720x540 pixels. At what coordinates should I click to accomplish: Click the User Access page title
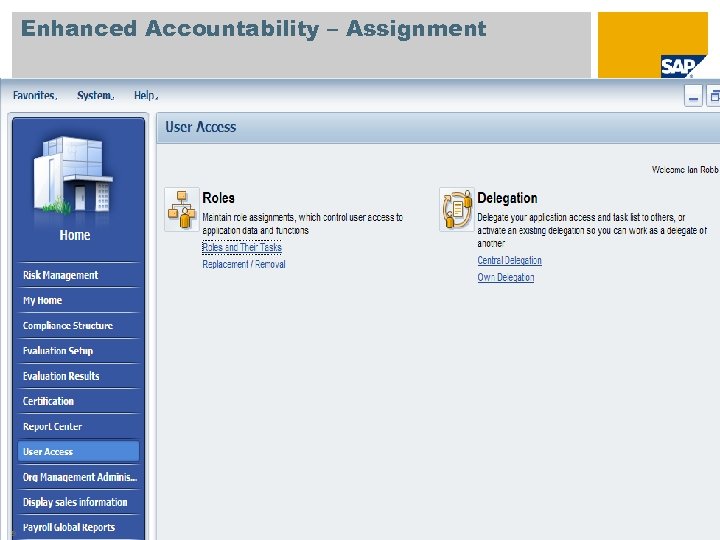(201, 127)
